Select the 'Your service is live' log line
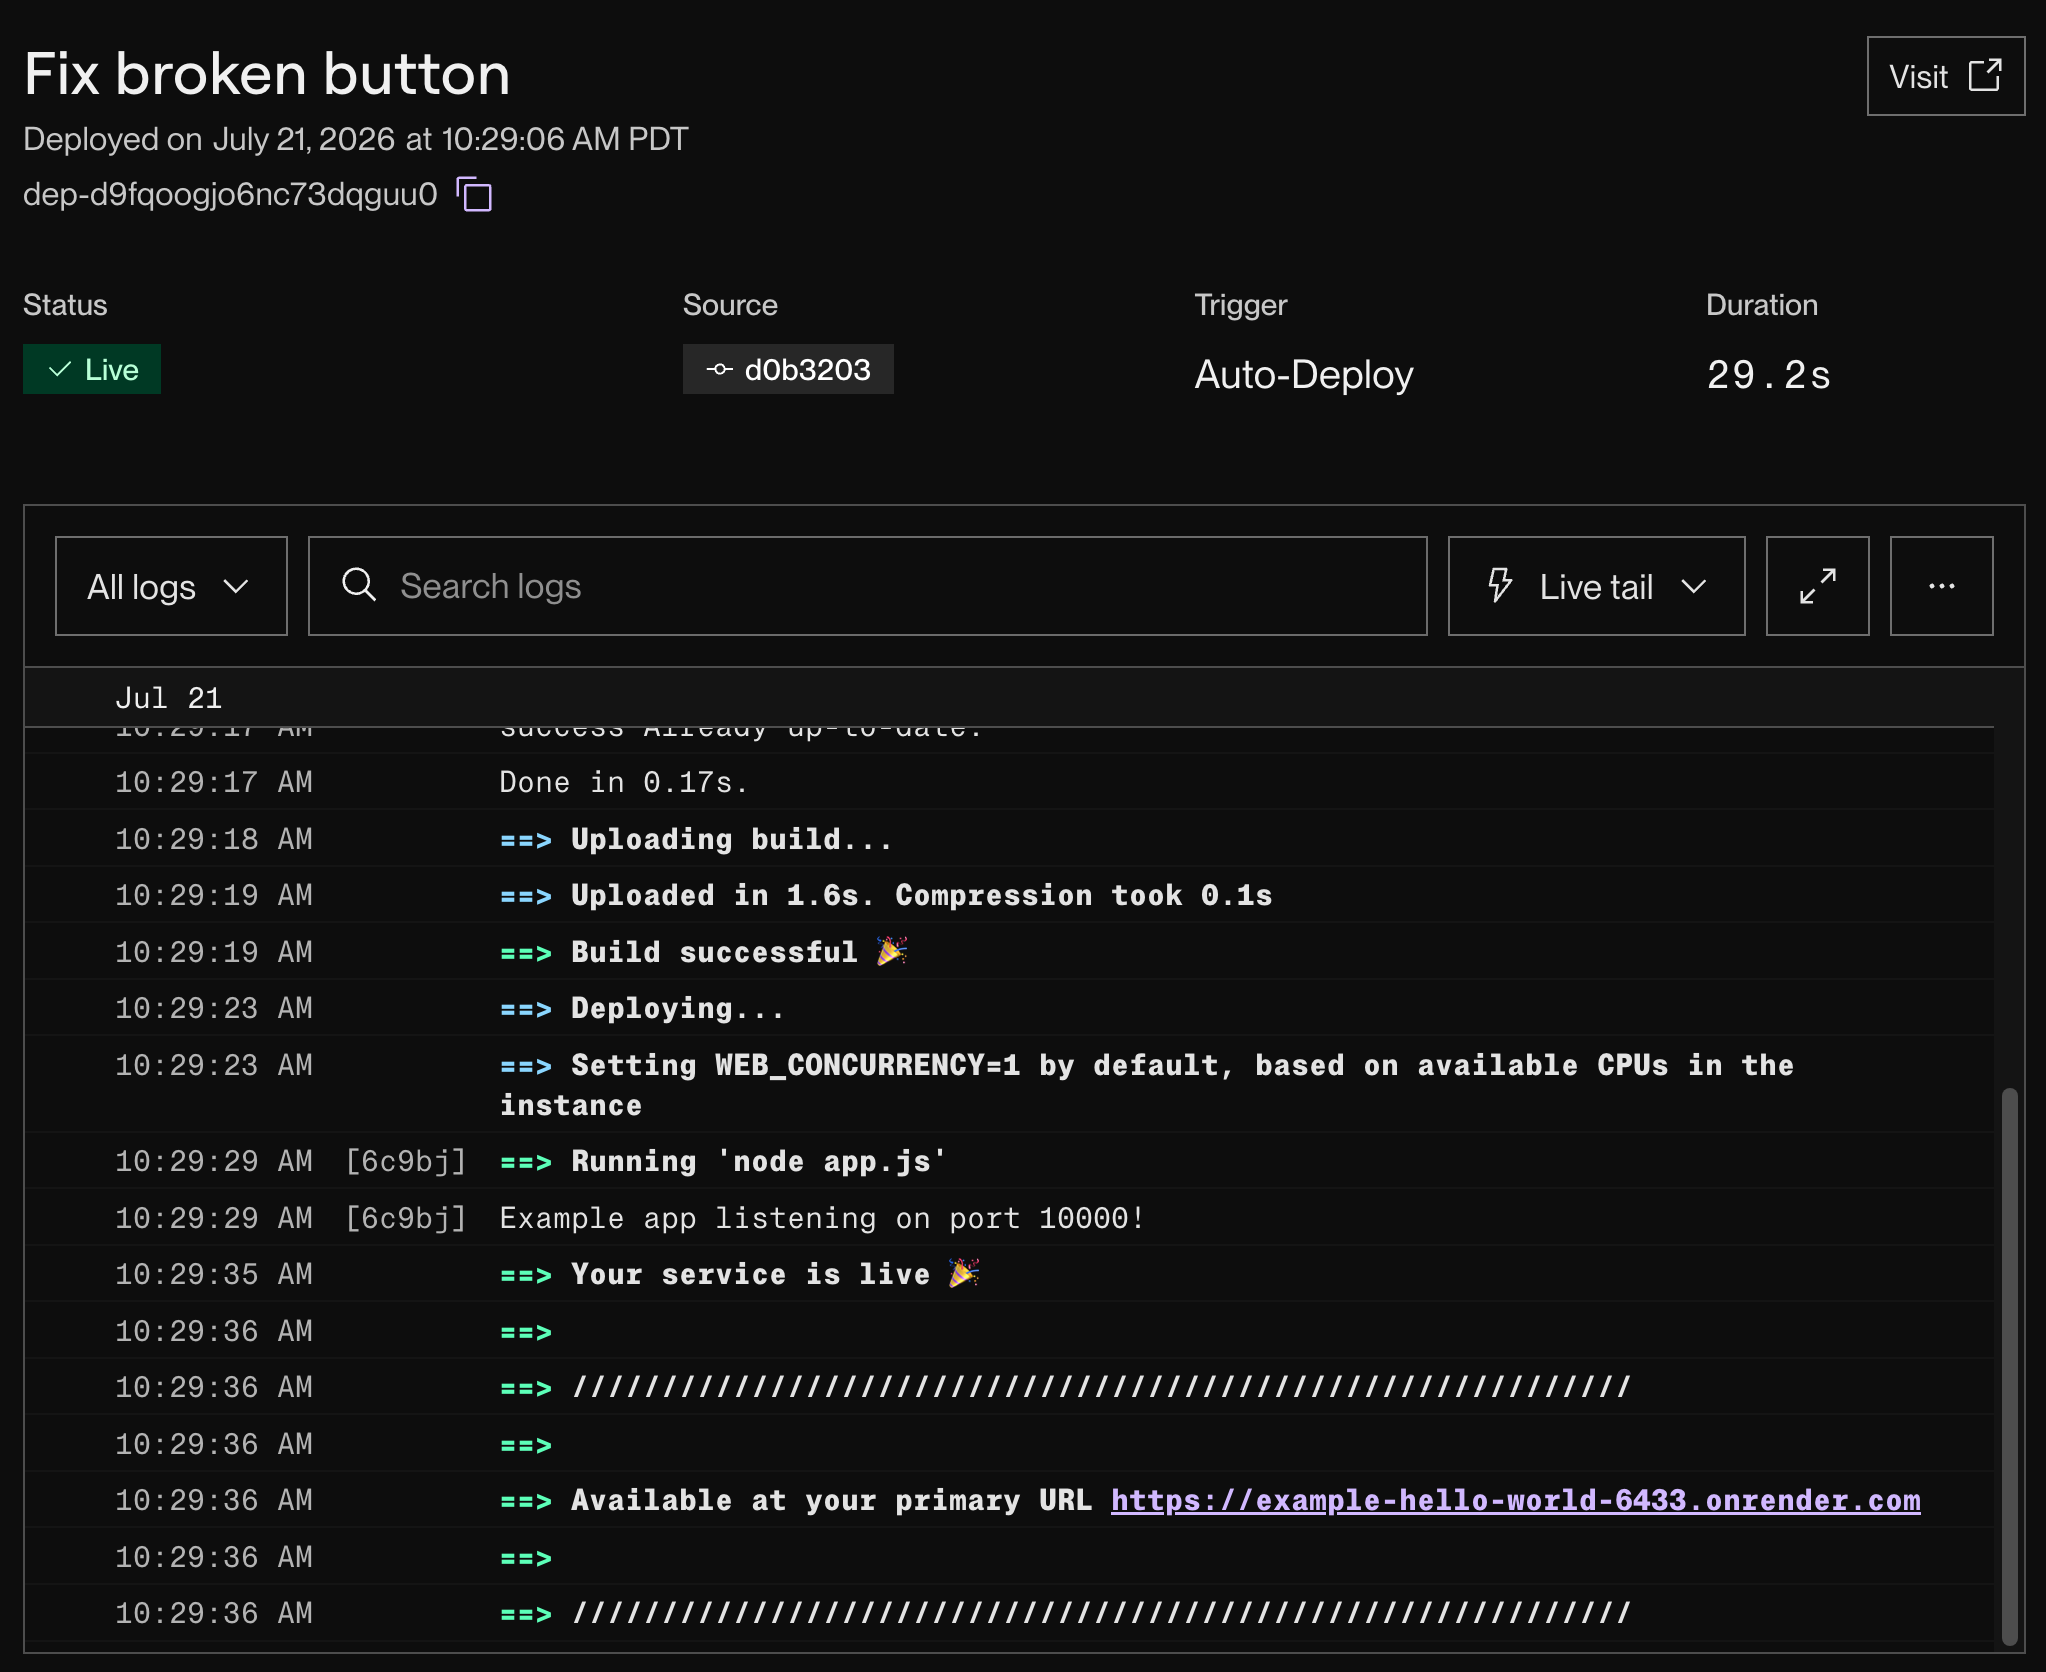This screenshot has width=2046, height=1672. pos(1009,1274)
